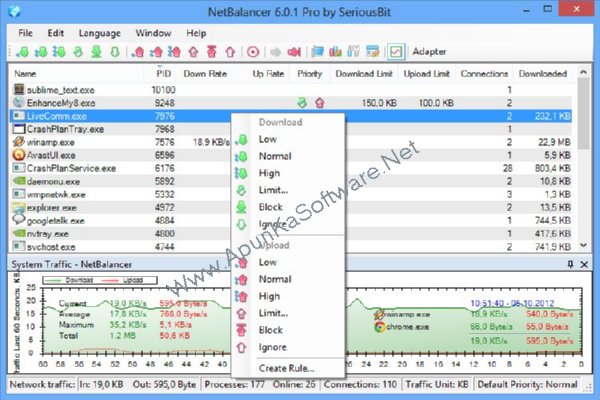This screenshot has height=400, width=600.
Task: Select the googletalk.exe process row
Action: coord(291,220)
